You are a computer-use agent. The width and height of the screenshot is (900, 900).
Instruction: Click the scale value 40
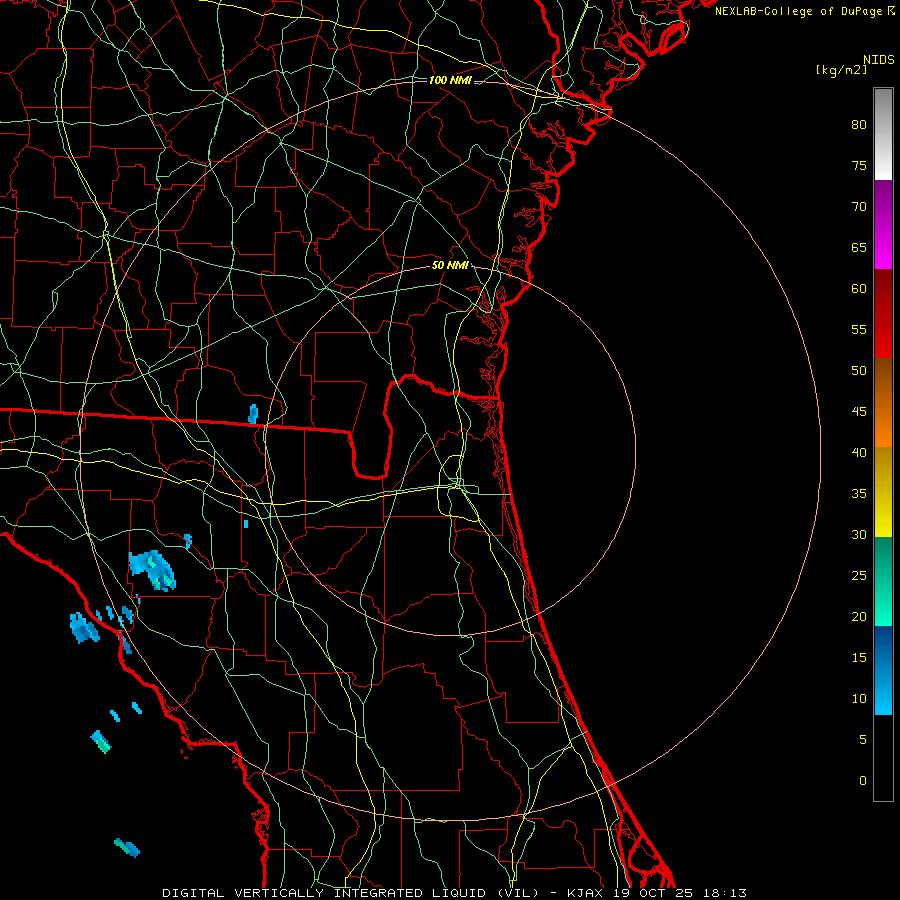pos(859,452)
